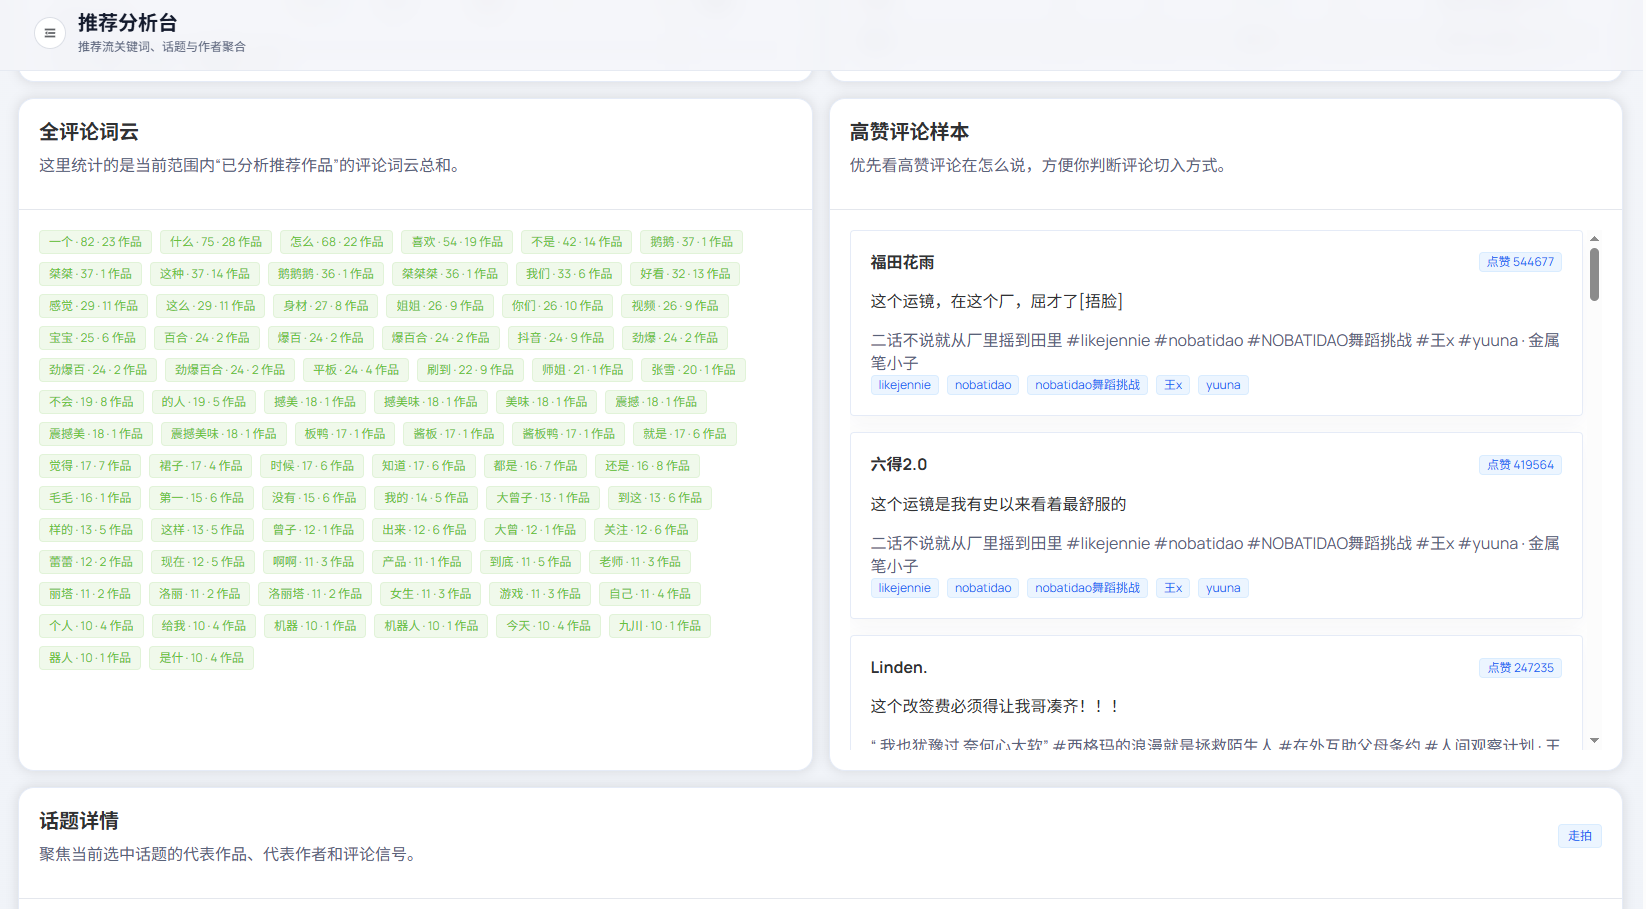
Task: Click the word tag 我们·33·6作品
Action: tap(569, 274)
